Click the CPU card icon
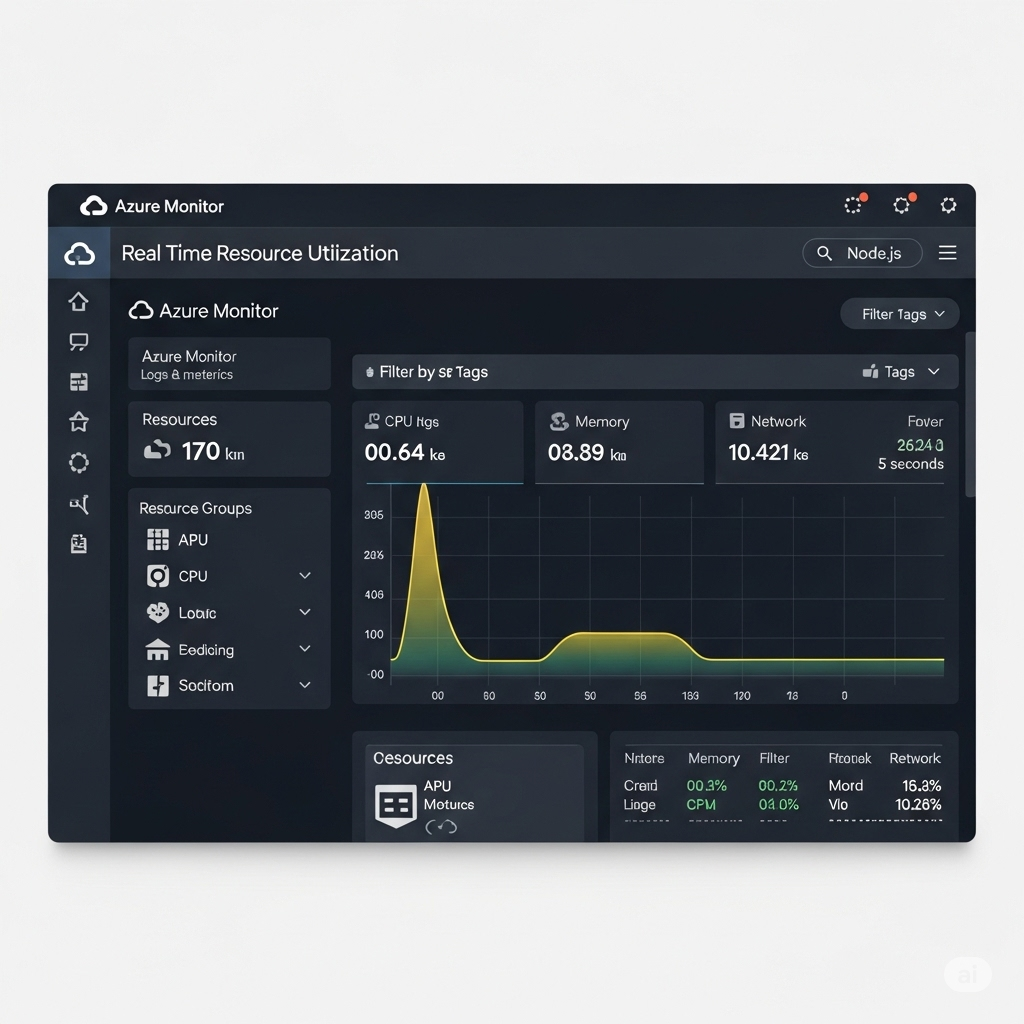 click(372, 421)
